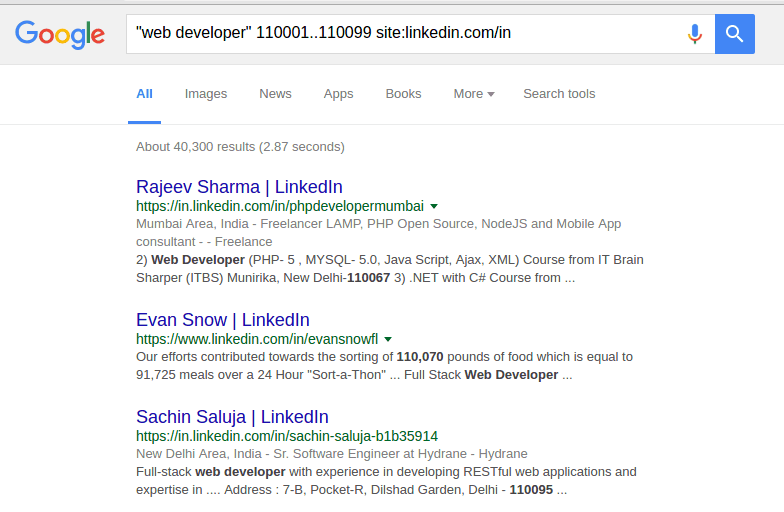784x512 pixels.
Task: Click the blue magnifier search button
Action: tap(734, 34)
